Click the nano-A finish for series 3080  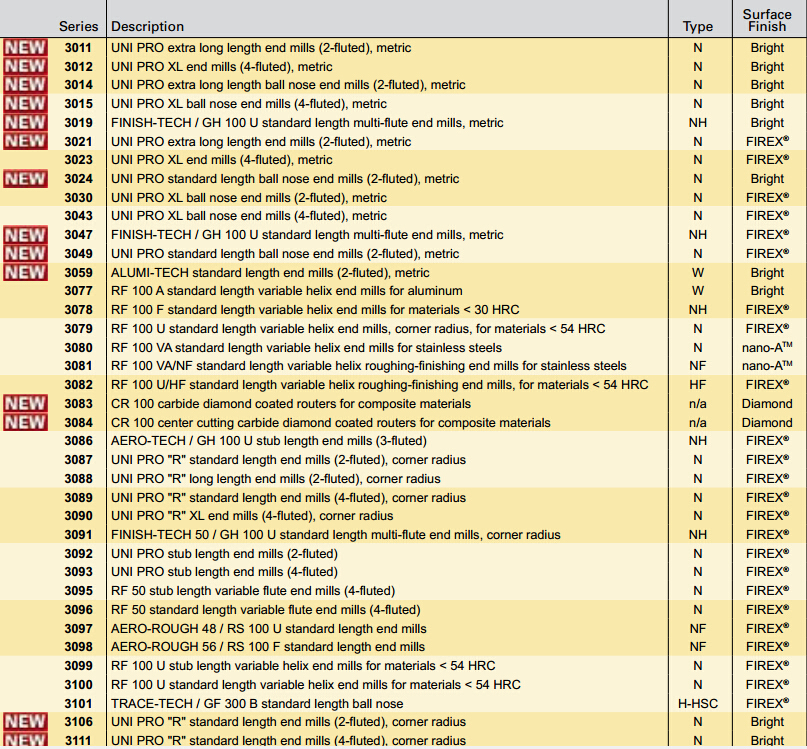click(767, 347)
